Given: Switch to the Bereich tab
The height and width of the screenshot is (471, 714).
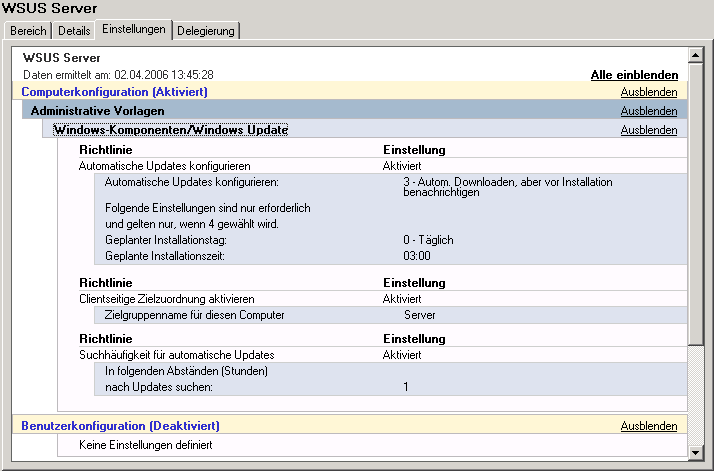Looking at the screenshot, I should [x=28, y=31].
